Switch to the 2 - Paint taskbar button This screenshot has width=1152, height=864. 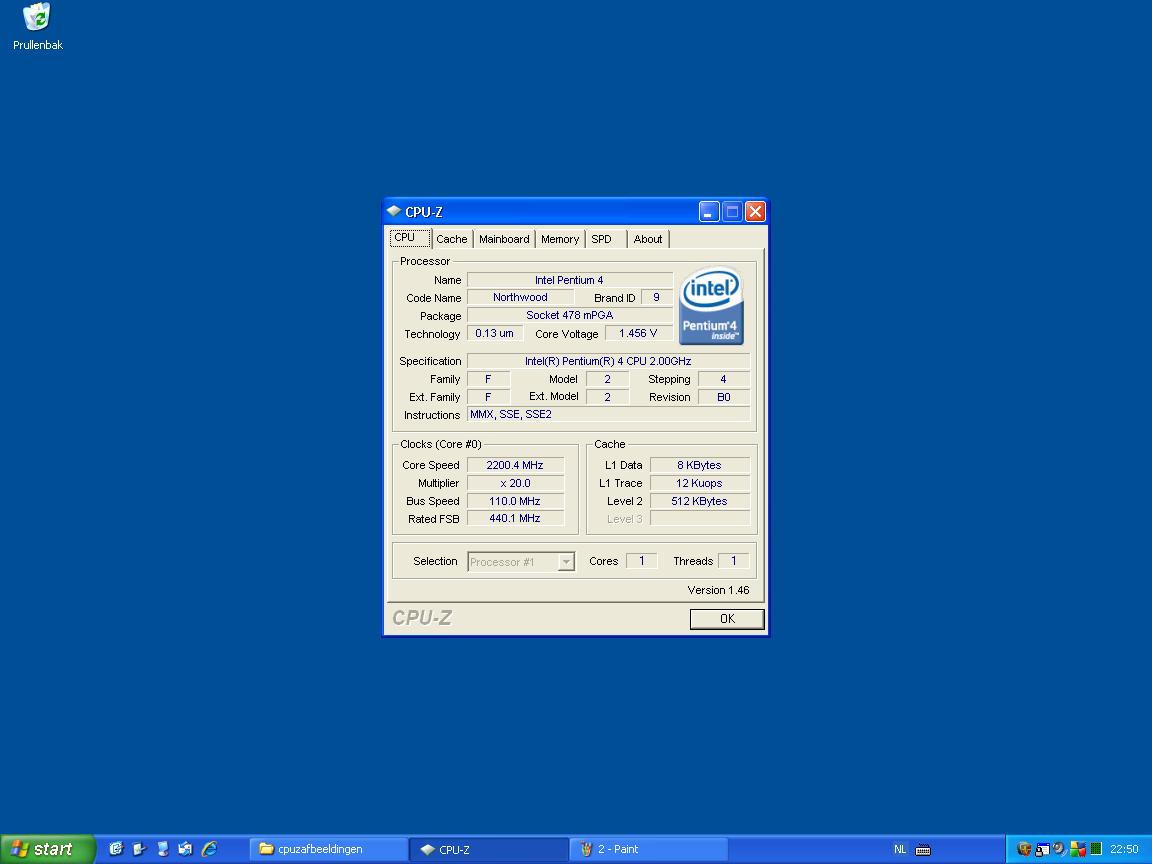click(x=649, y=849)
